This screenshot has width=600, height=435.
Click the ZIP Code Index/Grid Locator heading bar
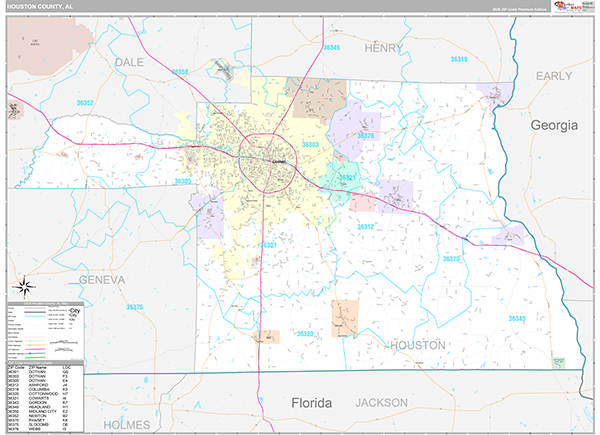pos(45,363)
